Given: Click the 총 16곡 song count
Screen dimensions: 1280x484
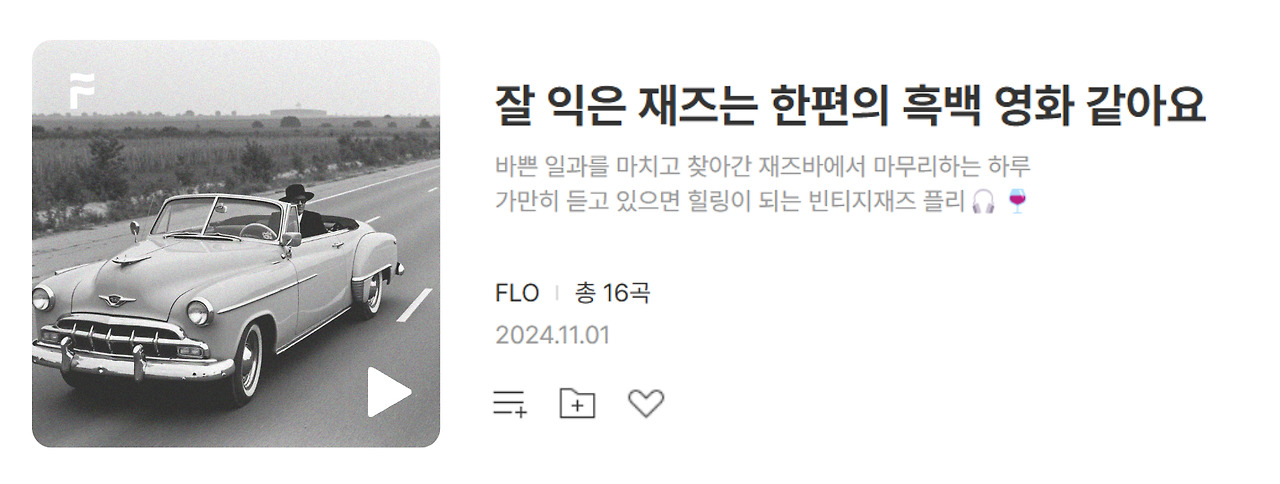Looking at the screenshot, I should (x=612, y=293).
